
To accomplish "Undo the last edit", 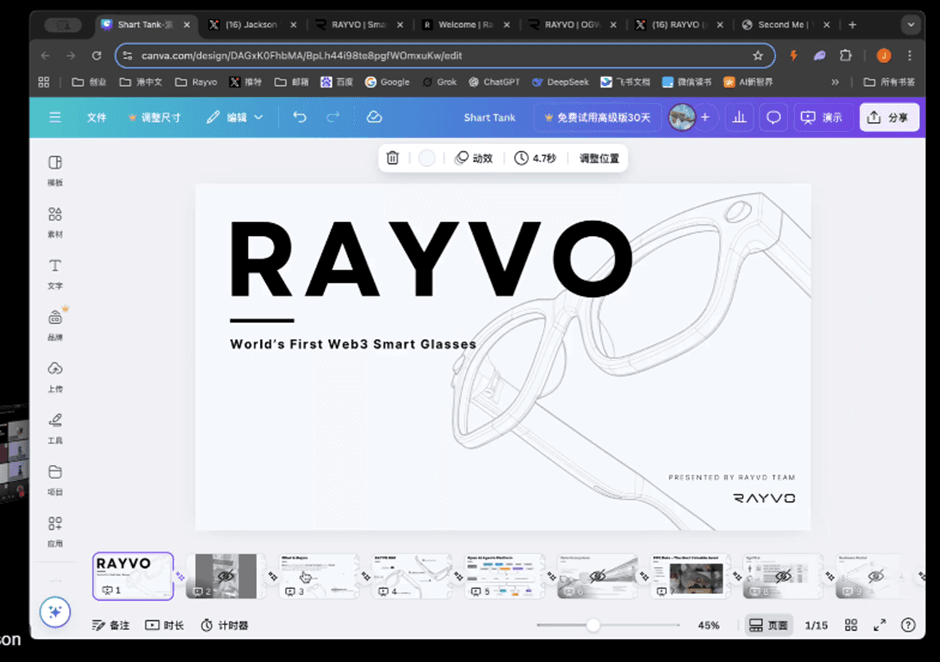I will click(x=300, y=117).
